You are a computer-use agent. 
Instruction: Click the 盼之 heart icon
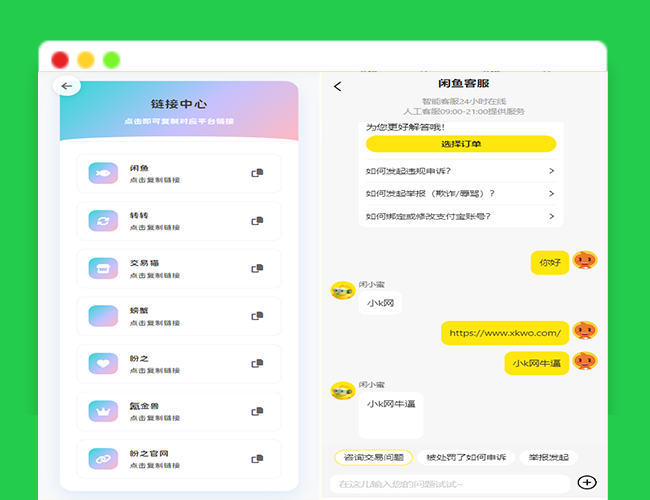(103, 363)
